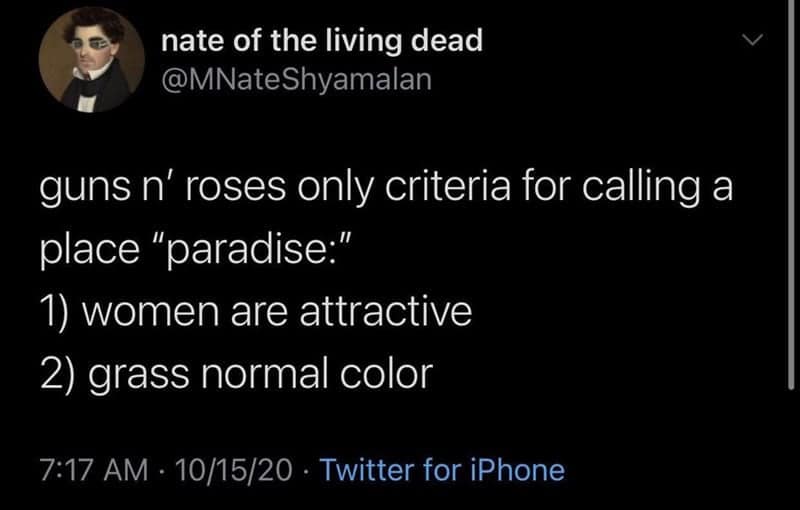
Task: Click the scrollbar on the right edge
Action: pos(792,200)
